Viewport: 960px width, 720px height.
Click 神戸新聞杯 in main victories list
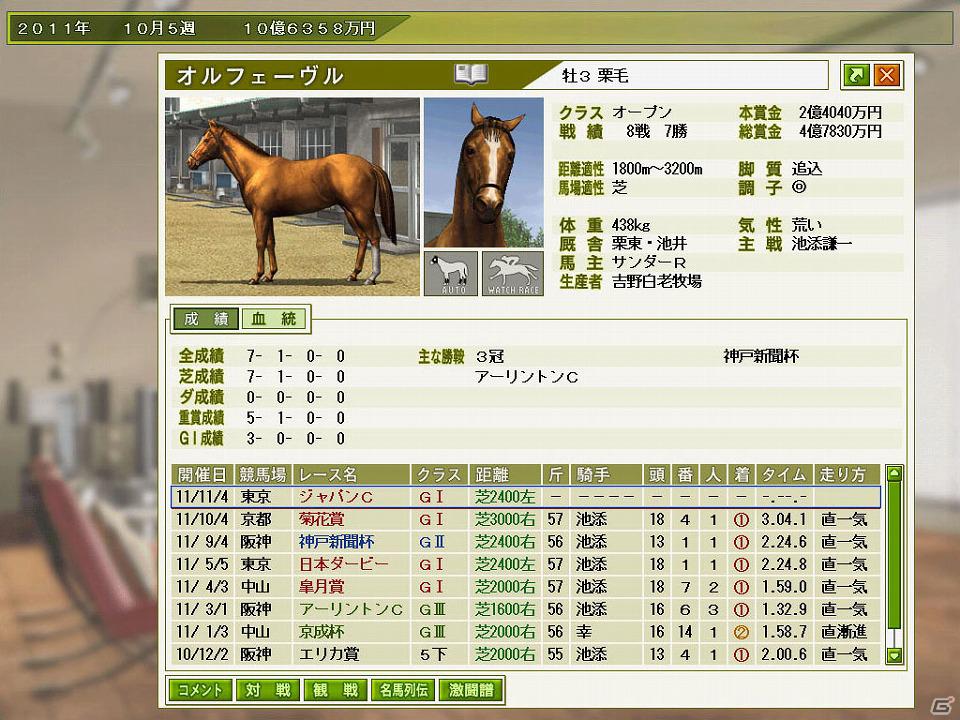(761, 356)
